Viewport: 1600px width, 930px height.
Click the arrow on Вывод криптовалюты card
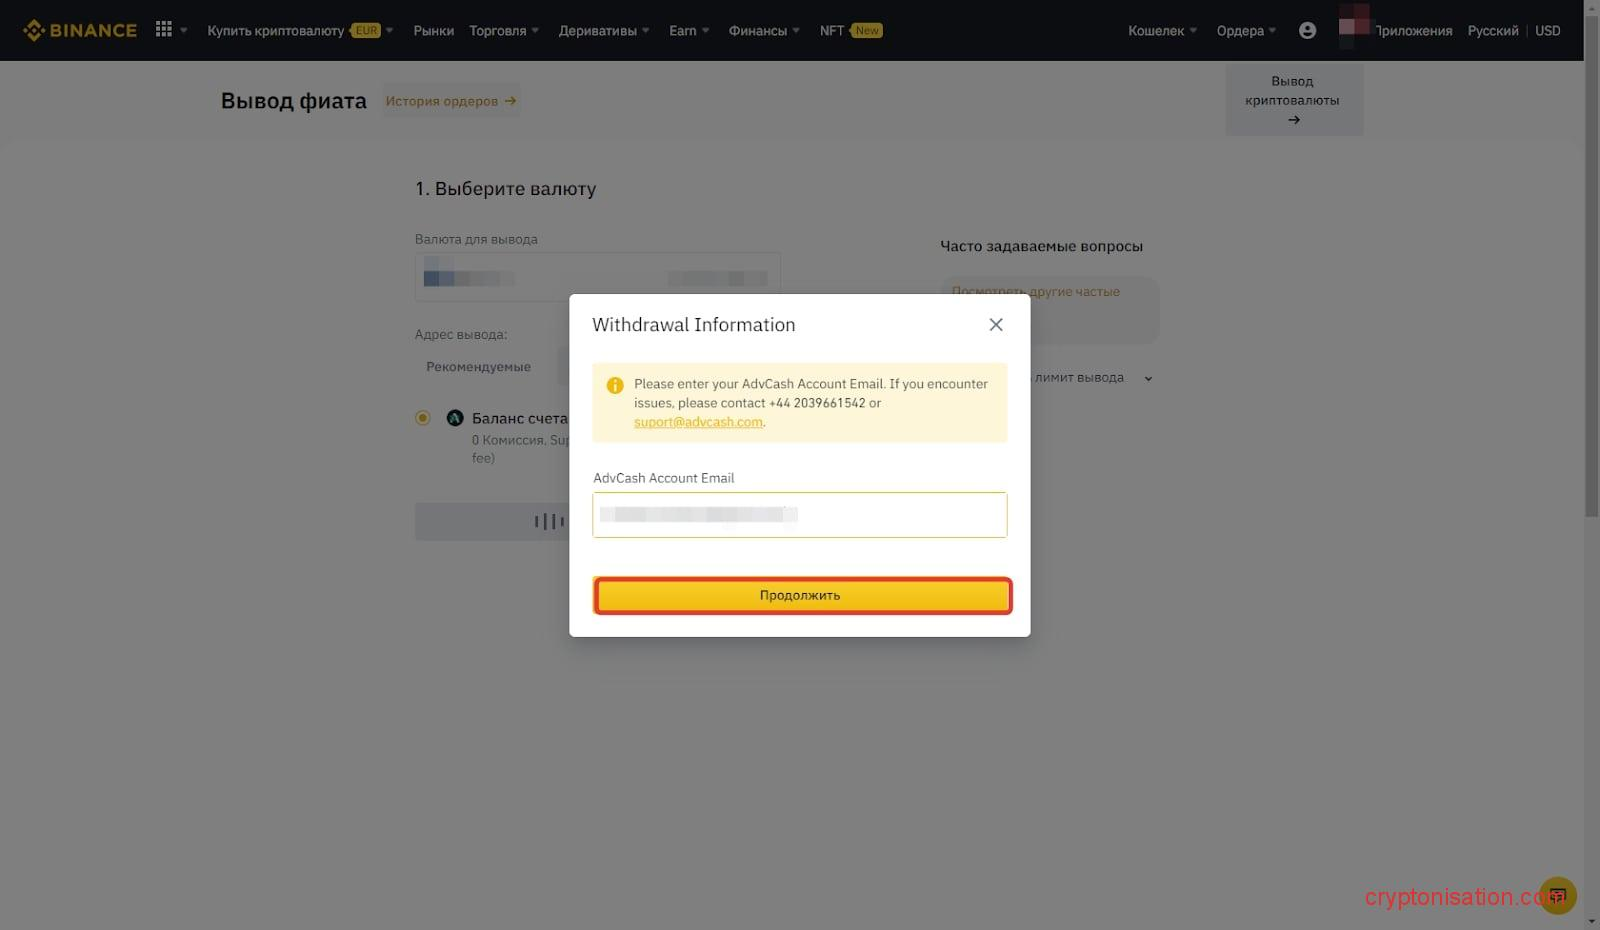pos(1293,118)
